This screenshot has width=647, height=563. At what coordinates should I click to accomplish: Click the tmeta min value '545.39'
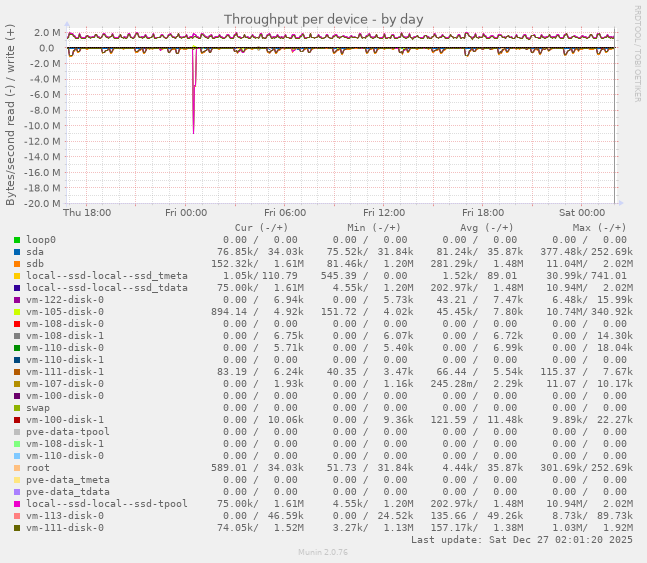pos(339,276)
